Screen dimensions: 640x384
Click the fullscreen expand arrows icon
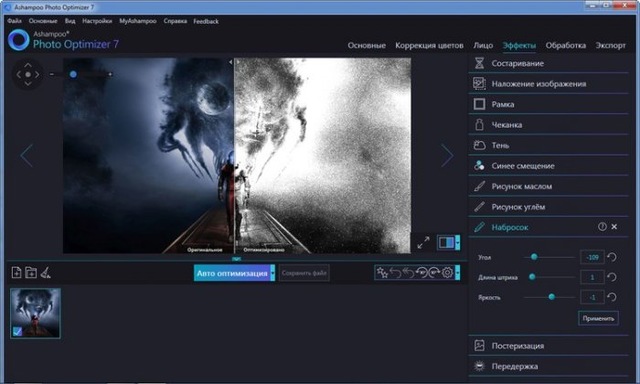point(423,243)
